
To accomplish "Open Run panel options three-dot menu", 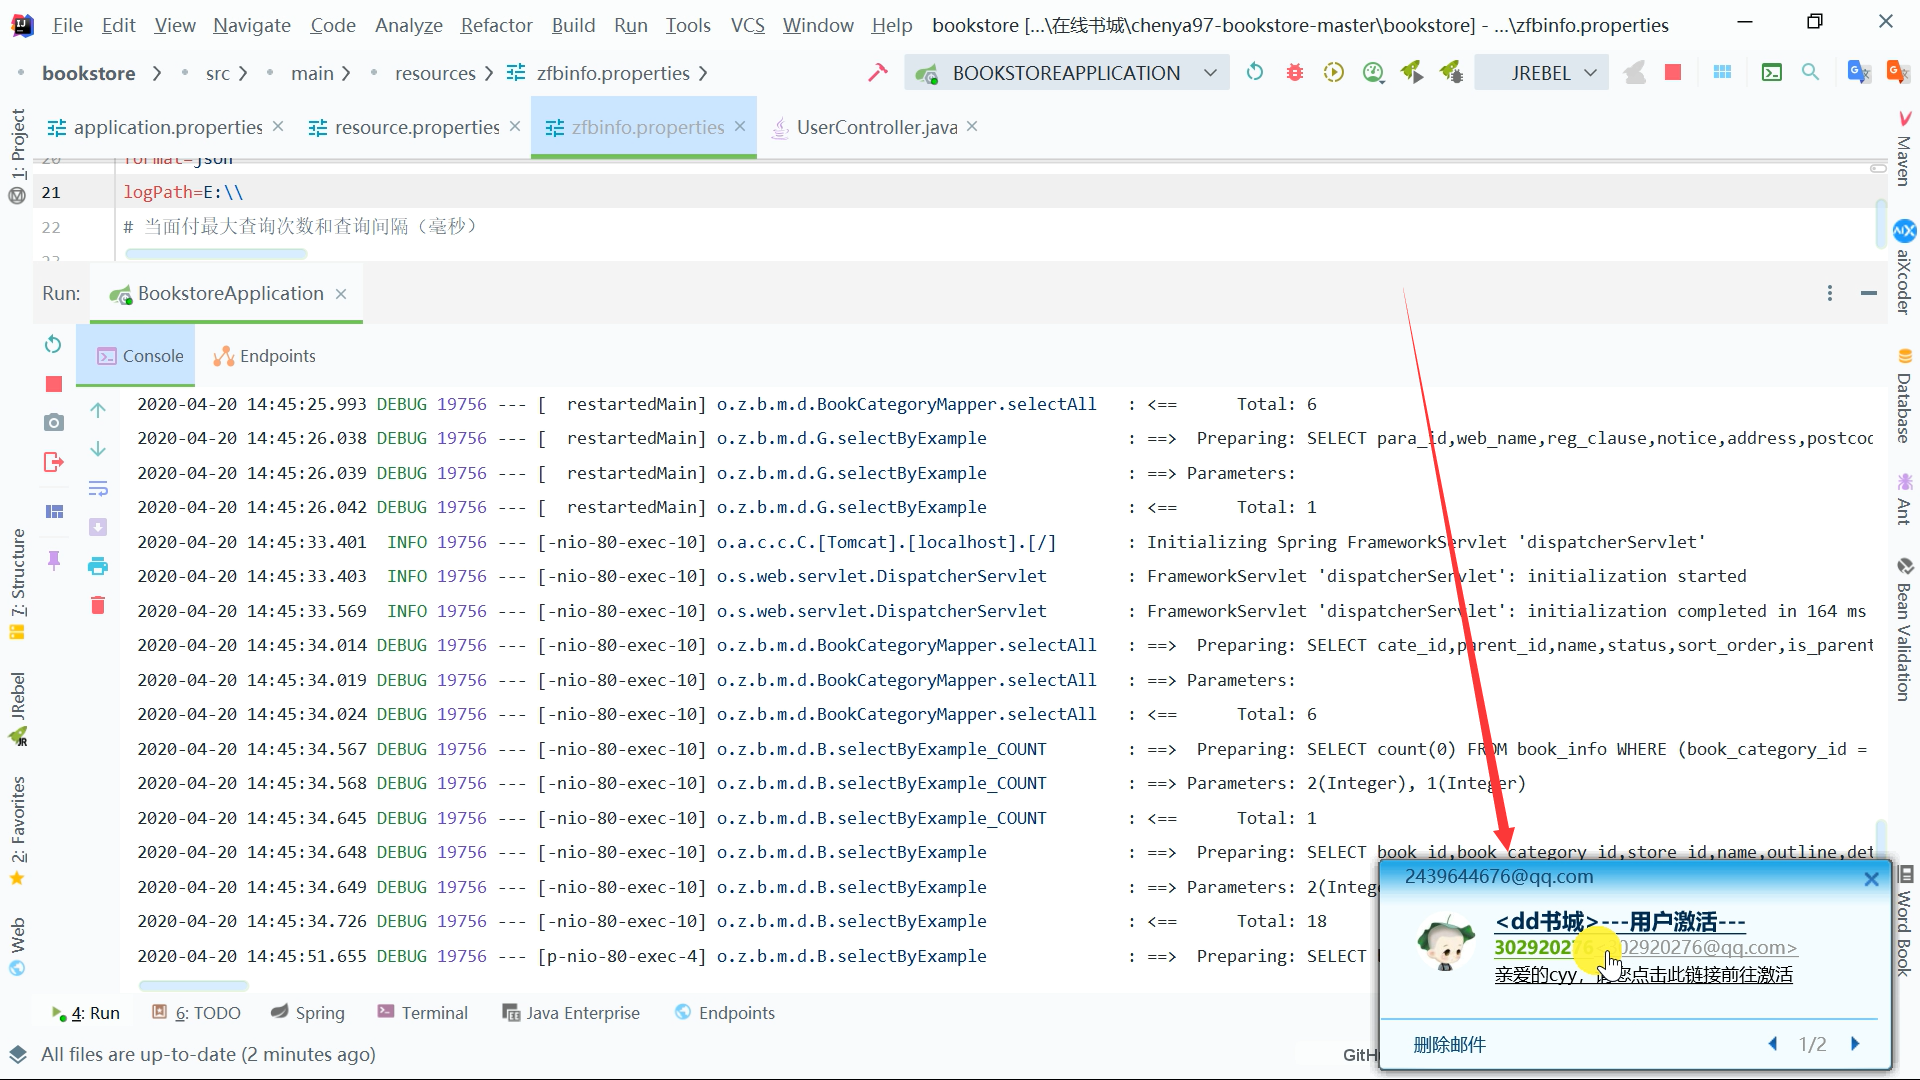I will 1829,293.
